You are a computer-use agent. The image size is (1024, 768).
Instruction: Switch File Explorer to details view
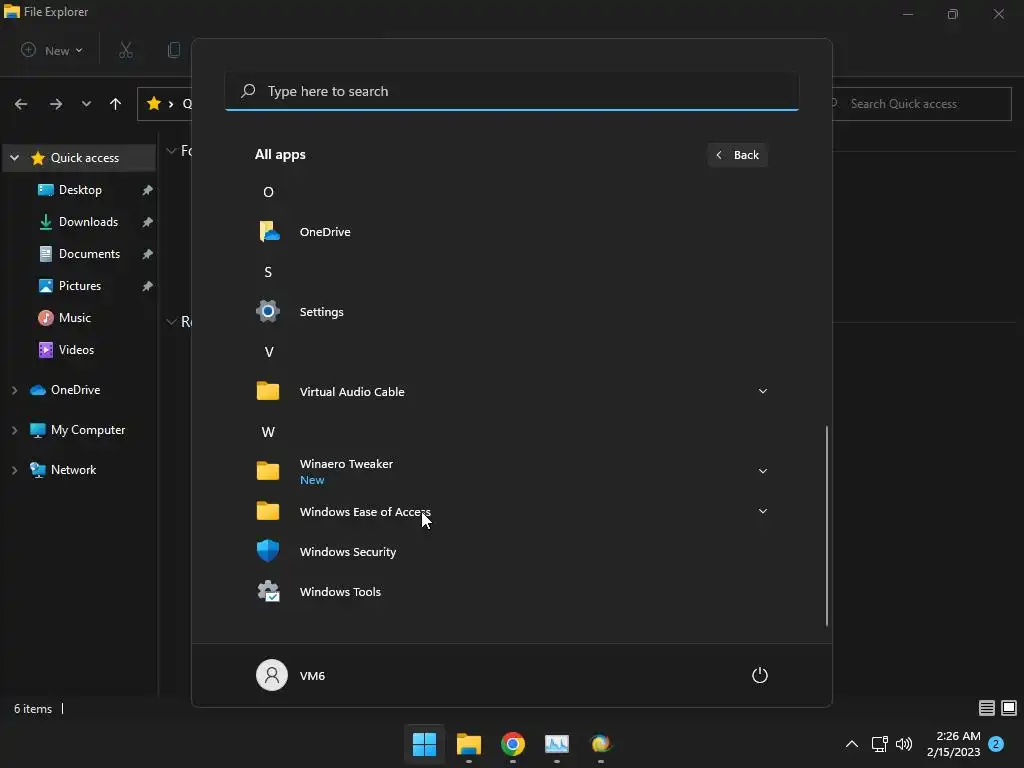click(x=987, y=708)
